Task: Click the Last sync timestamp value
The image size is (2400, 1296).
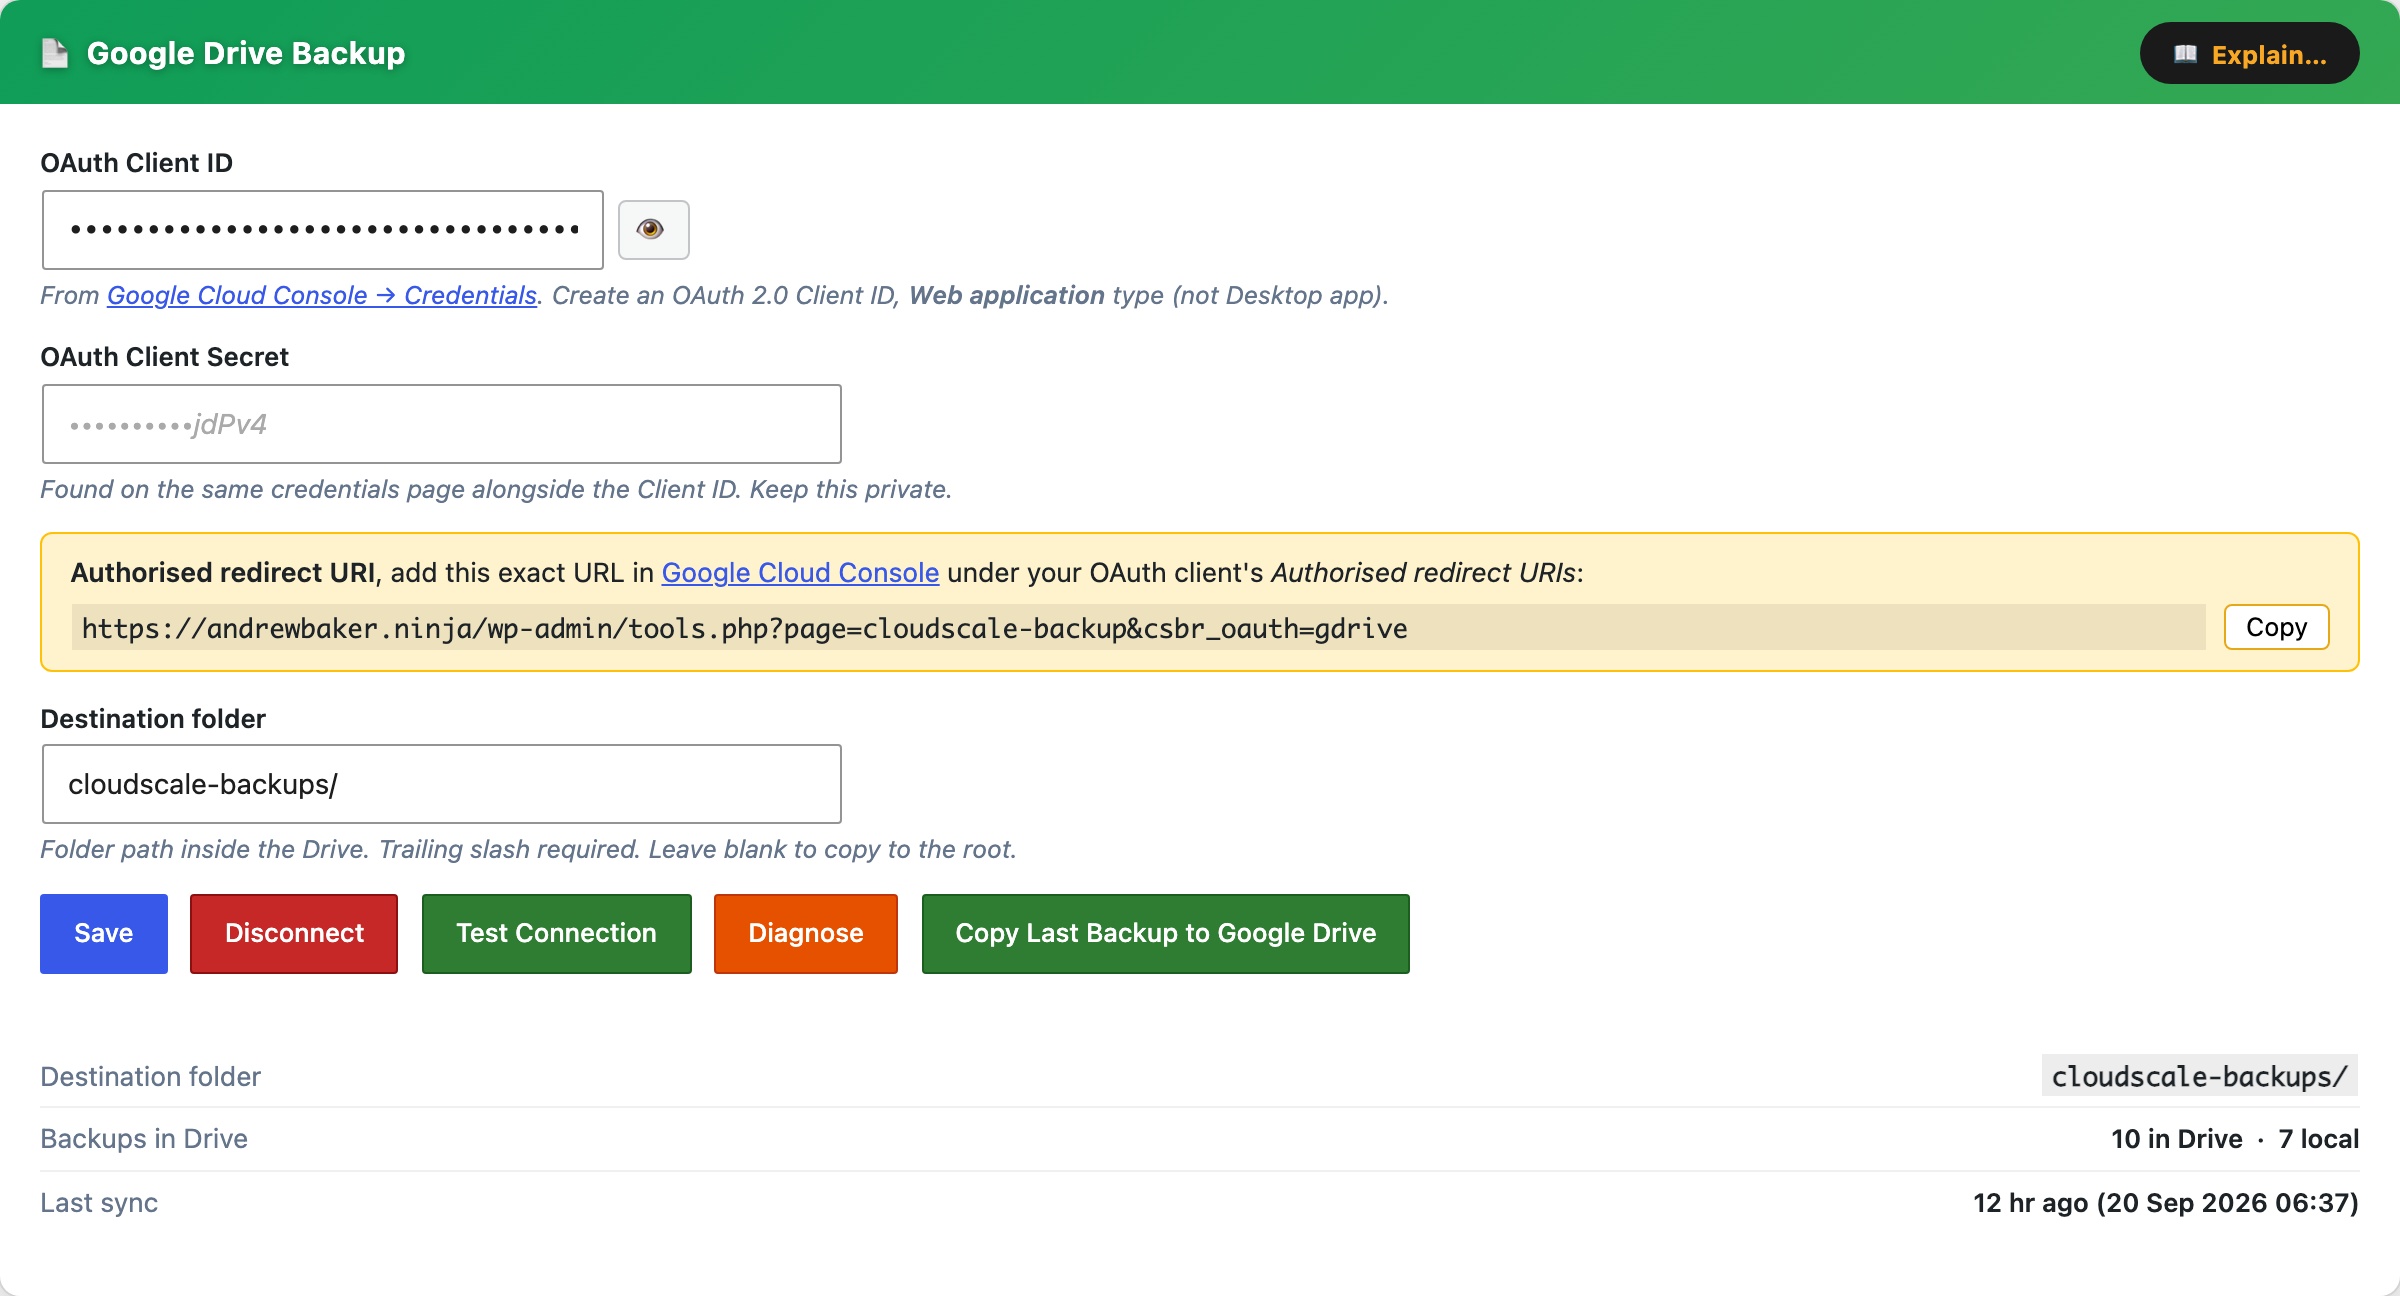Action: [2166, 1203]
